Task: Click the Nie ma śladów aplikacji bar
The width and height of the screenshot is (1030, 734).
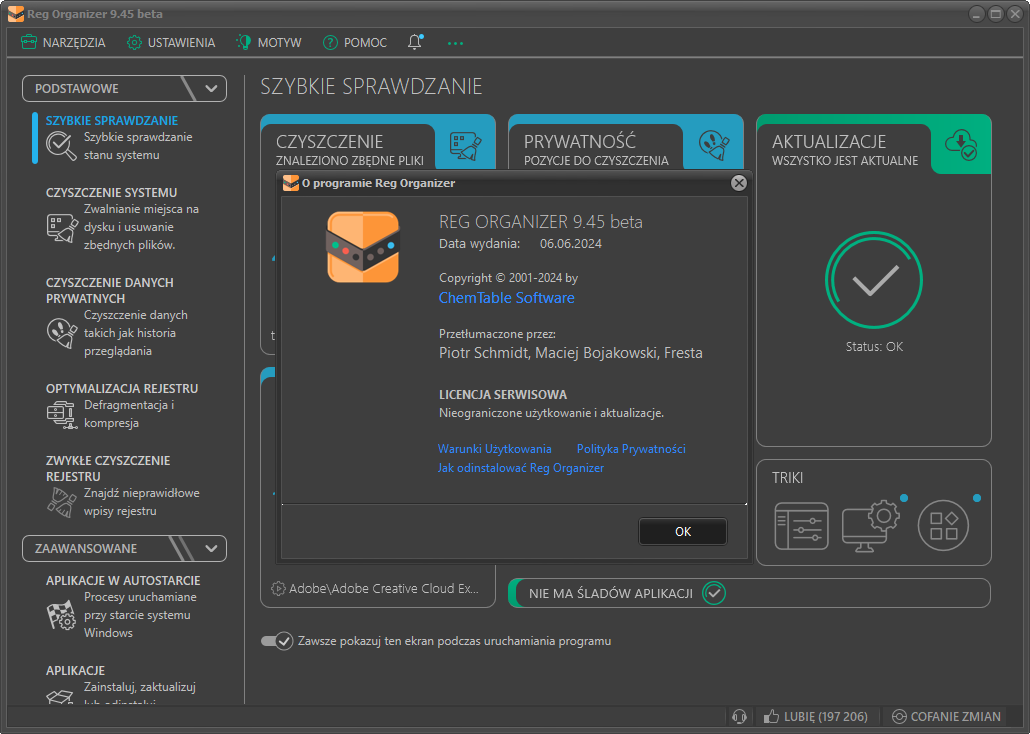Action: point(750,593)
